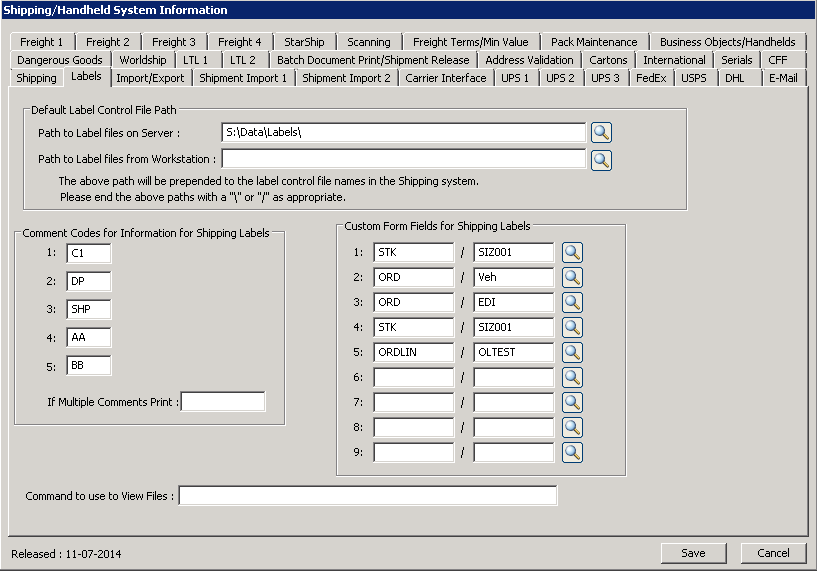Select the FedEx tab
817x571 pixels.
coord(651,78)
